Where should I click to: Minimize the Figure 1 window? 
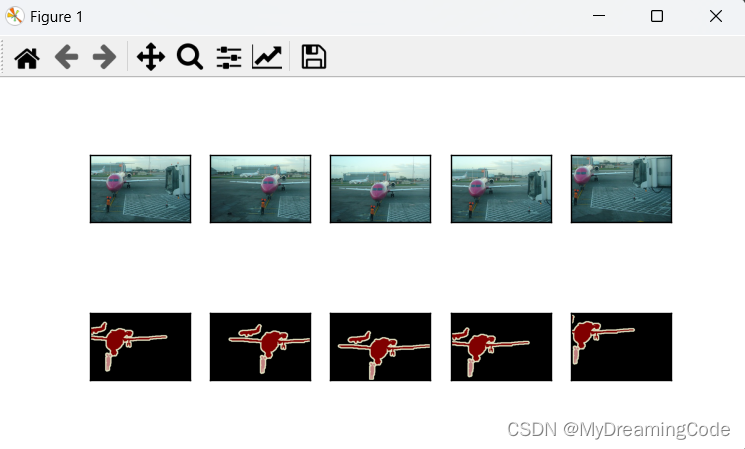point(599,16)
